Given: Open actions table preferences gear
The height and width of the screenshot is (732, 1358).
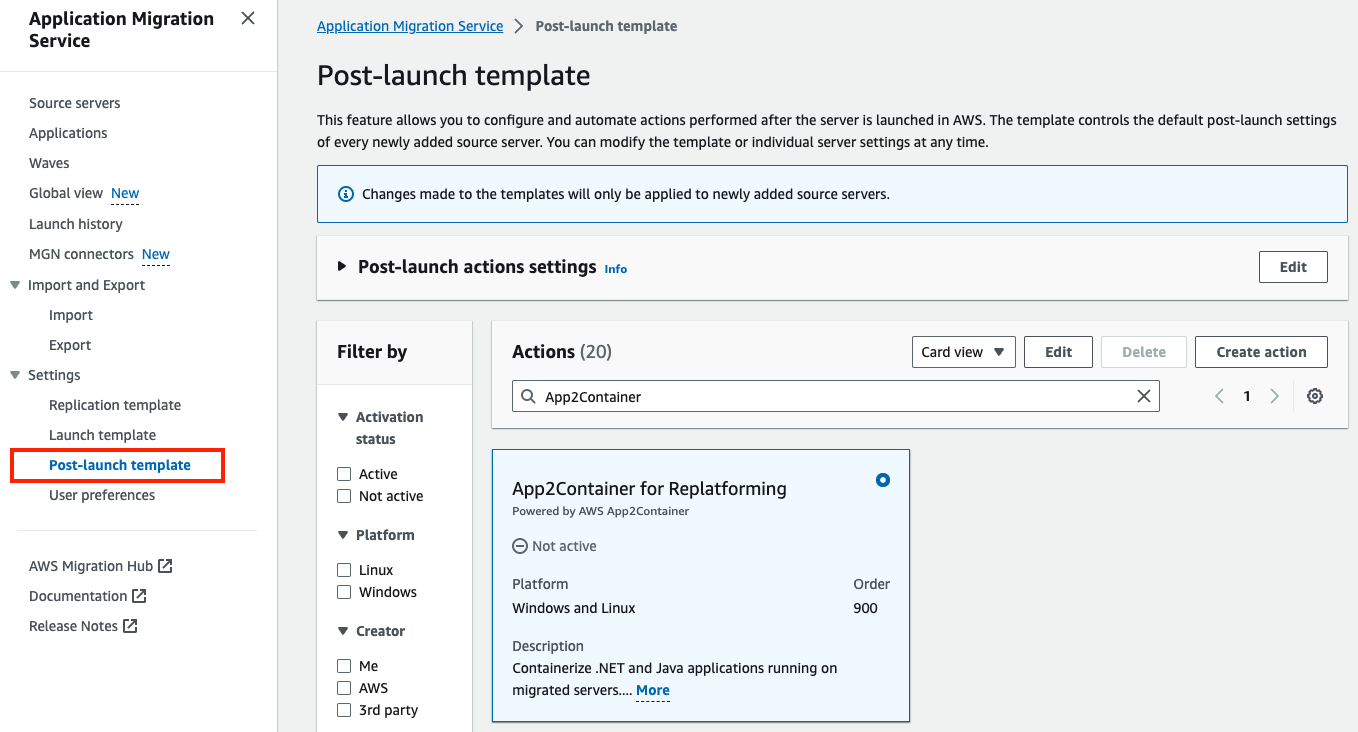Looking at the screenshot, I should (1315, 396).
